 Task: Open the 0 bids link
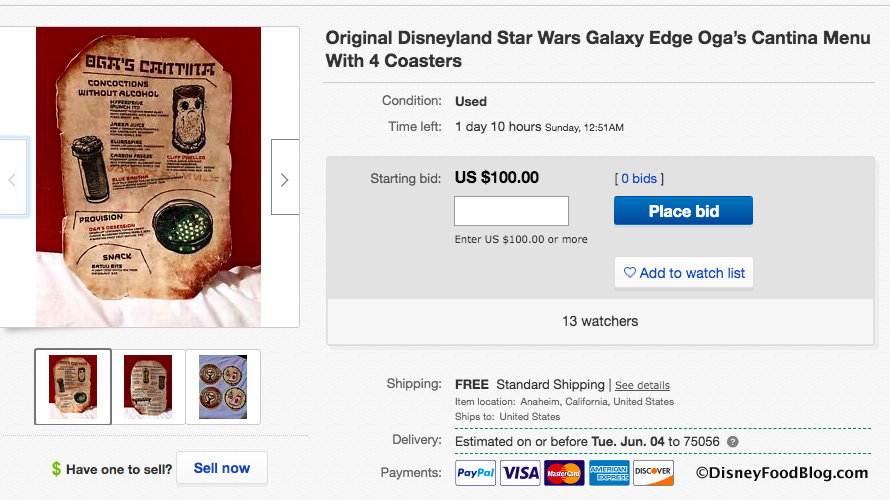(639, 179)
